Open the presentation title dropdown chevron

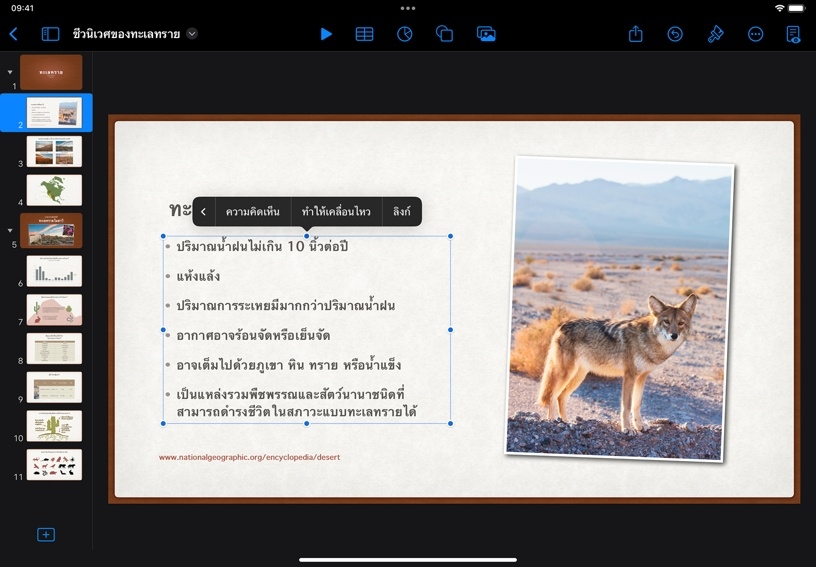point(192,34)
